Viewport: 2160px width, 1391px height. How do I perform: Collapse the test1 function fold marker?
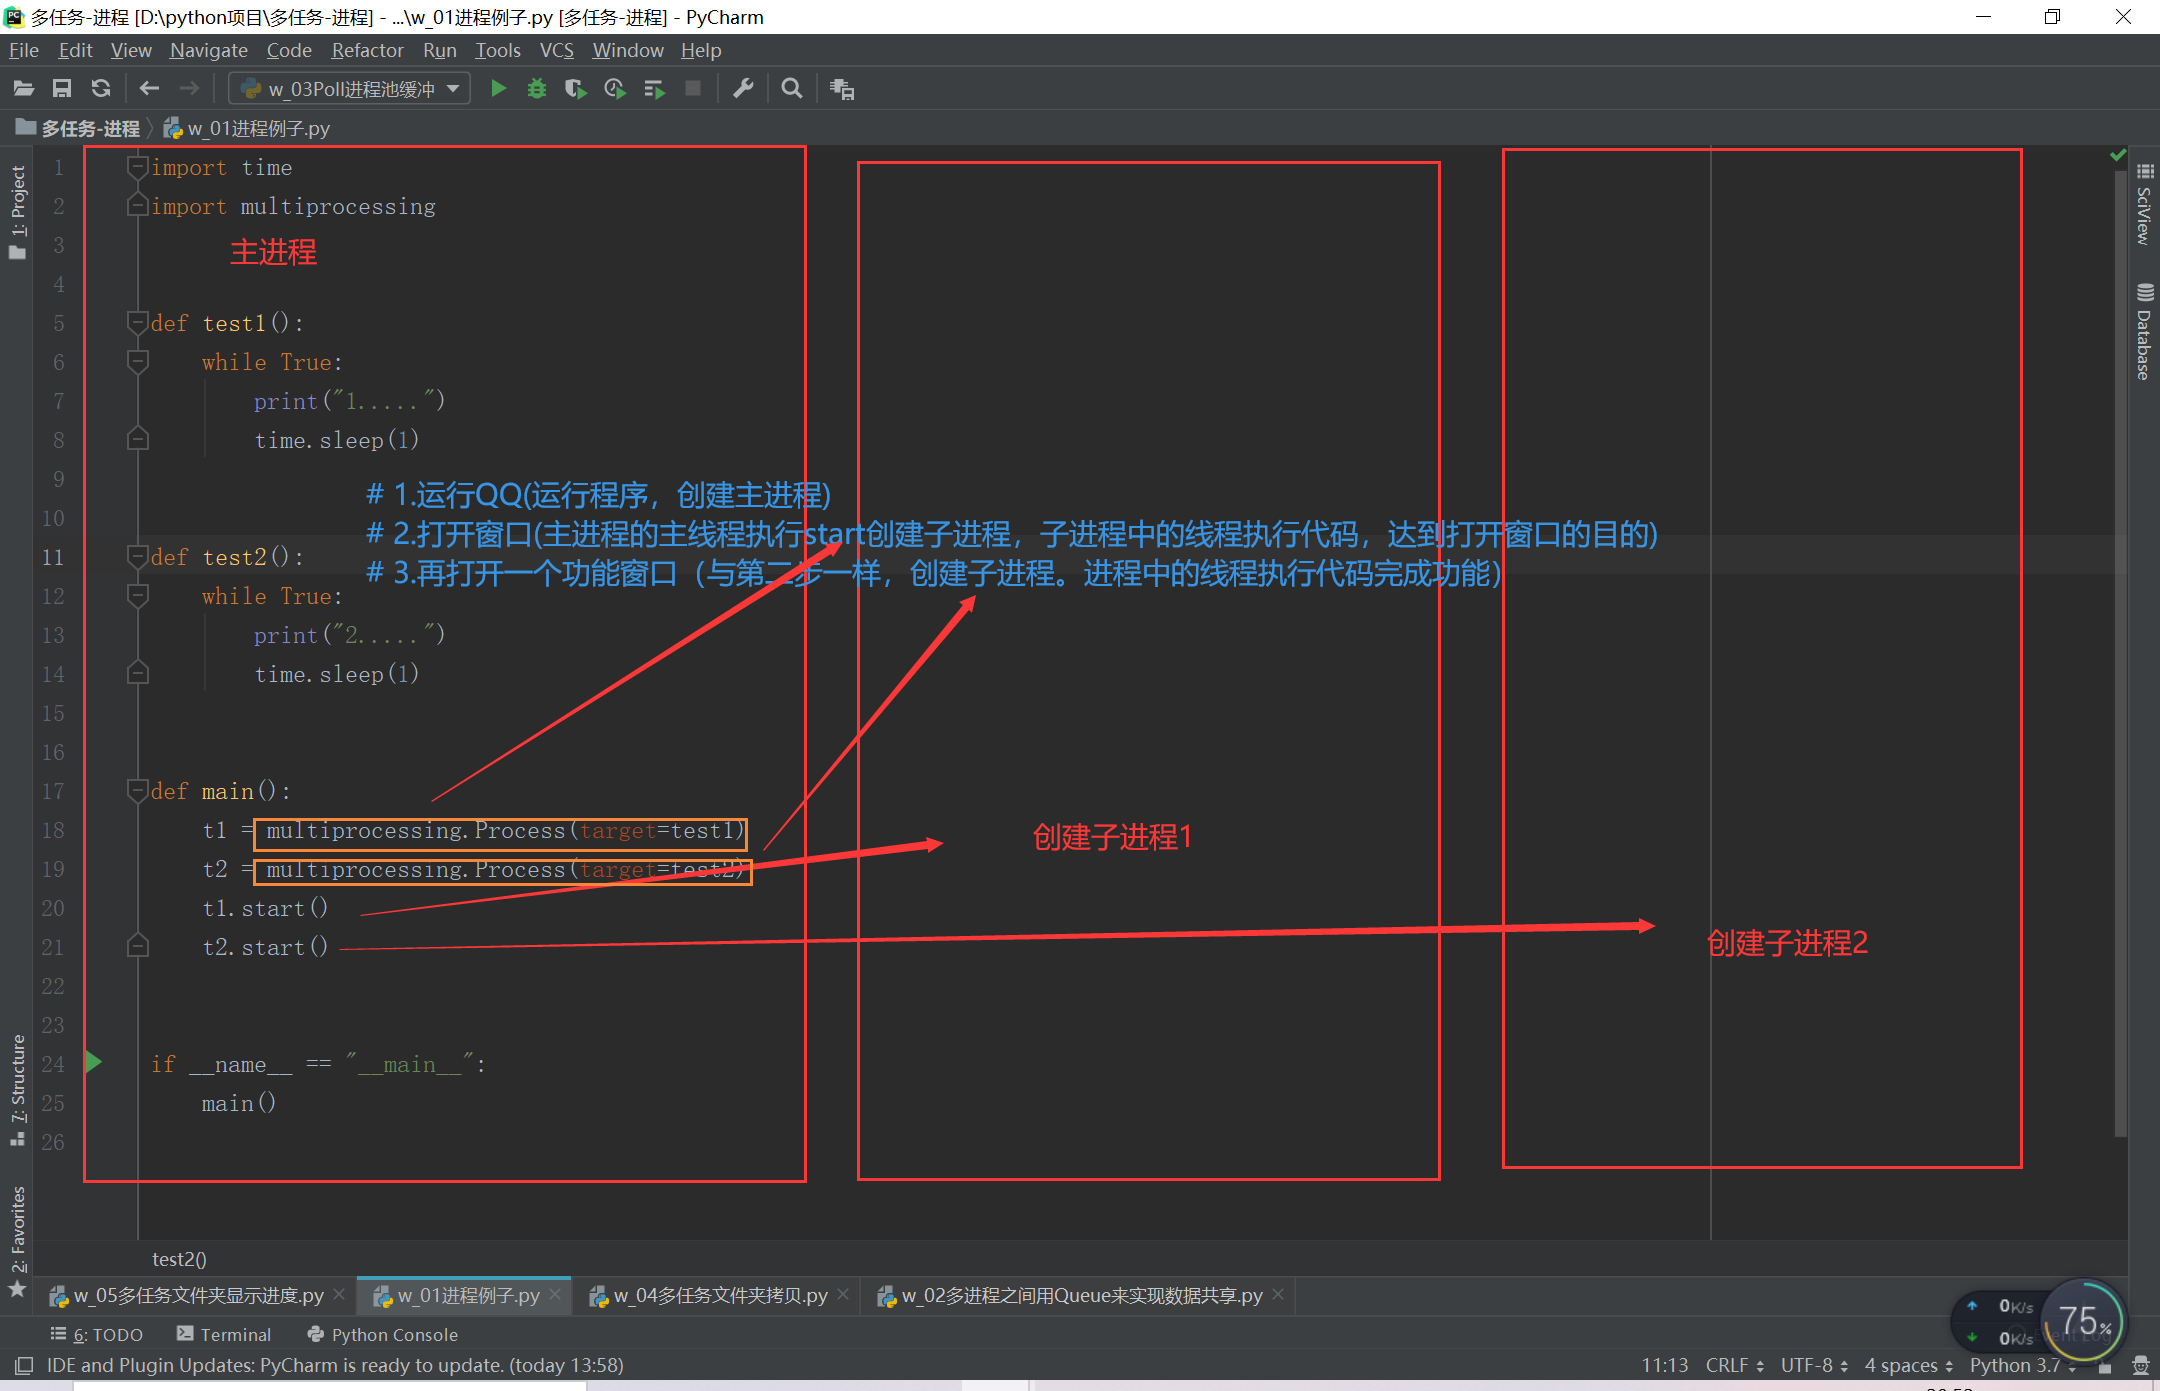coord(137,323)
